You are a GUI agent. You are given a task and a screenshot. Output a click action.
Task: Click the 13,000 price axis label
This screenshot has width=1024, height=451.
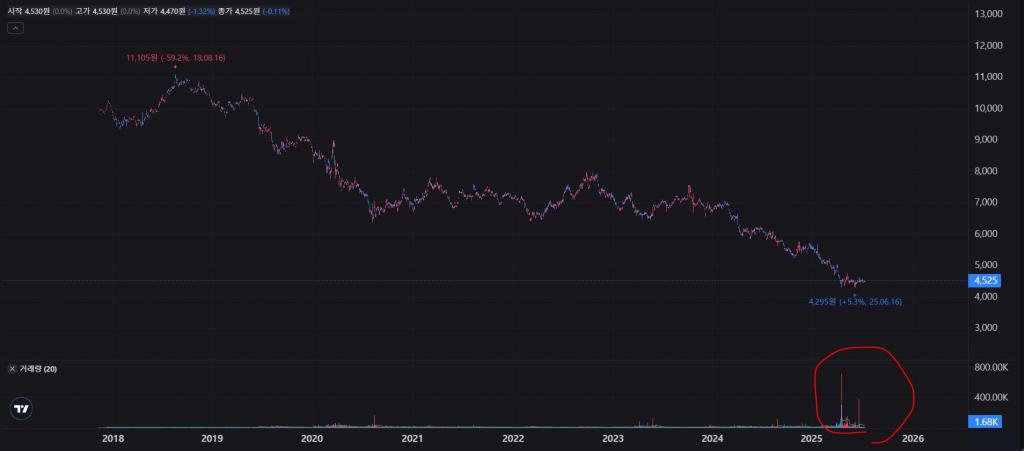coord(988,14)
